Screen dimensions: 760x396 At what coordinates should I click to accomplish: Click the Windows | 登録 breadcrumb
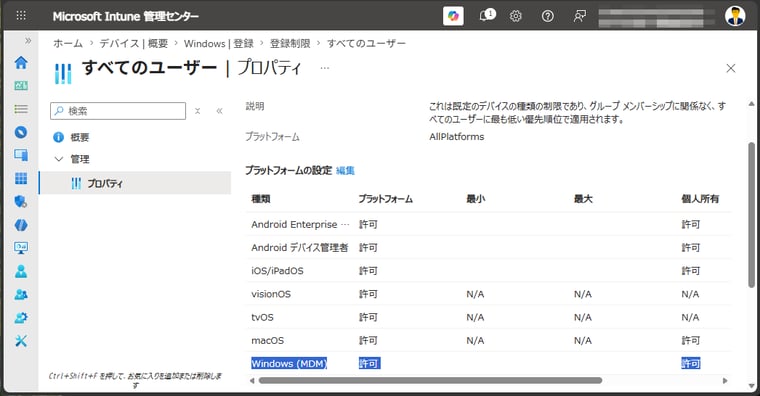[219, 44]
